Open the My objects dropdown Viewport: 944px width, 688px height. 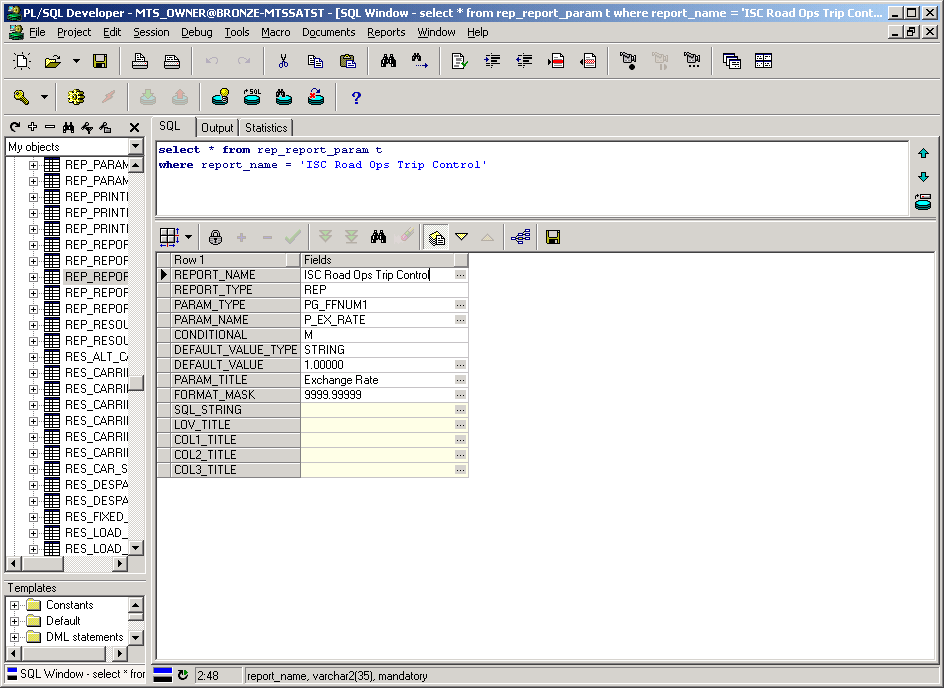pos(135,146)
